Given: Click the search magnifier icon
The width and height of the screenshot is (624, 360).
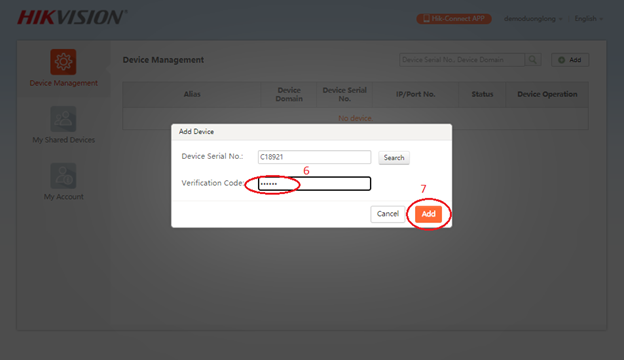Looking at the screenshot, I should tap(532, 60).
